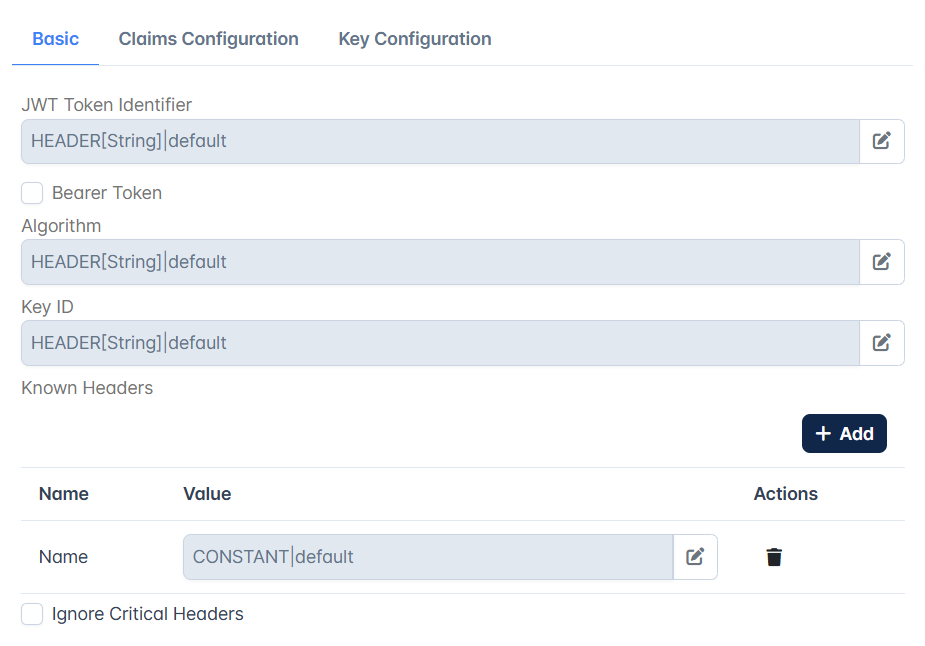This screenshot has width=925, height=646.
Task: Toggle the Ignore Critical Headers checkbox
Action: (32, 614)
